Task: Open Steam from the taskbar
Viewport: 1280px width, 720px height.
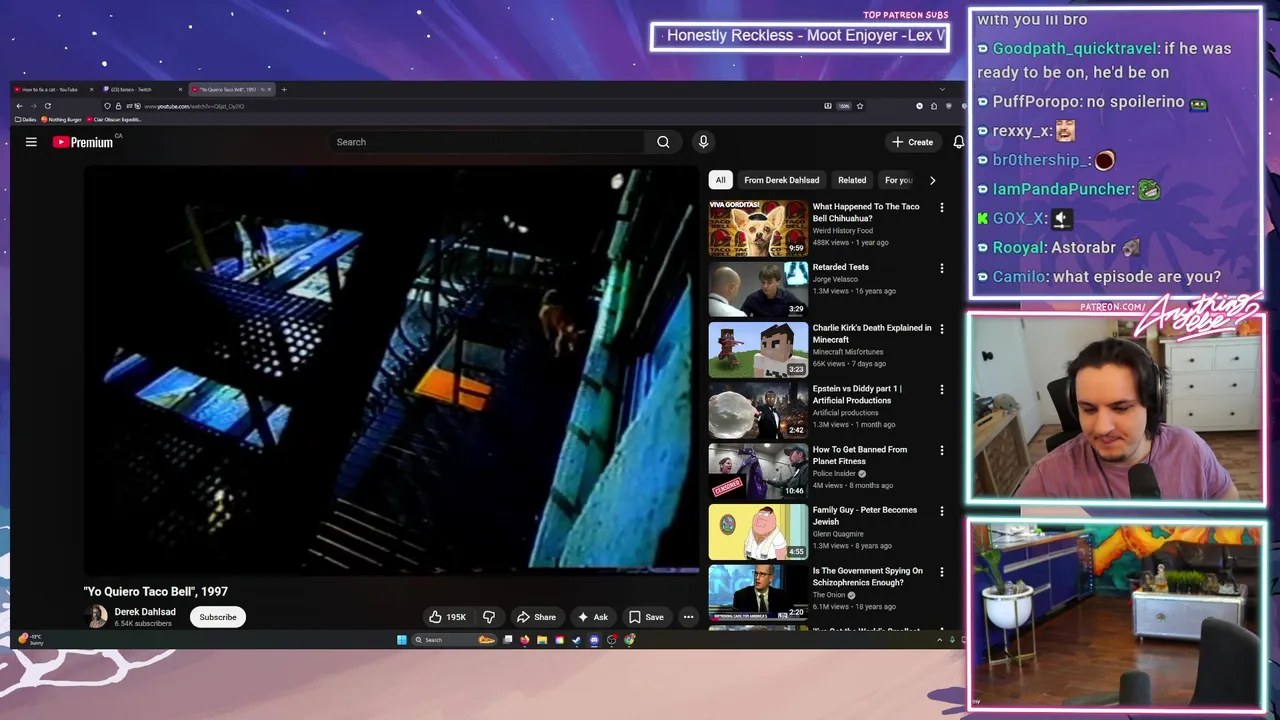Action: click(577, 640)
